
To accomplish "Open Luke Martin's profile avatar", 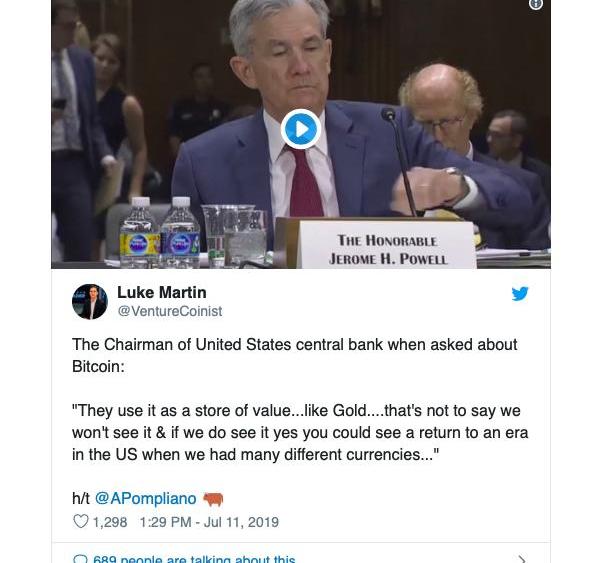I will point(90,301).
